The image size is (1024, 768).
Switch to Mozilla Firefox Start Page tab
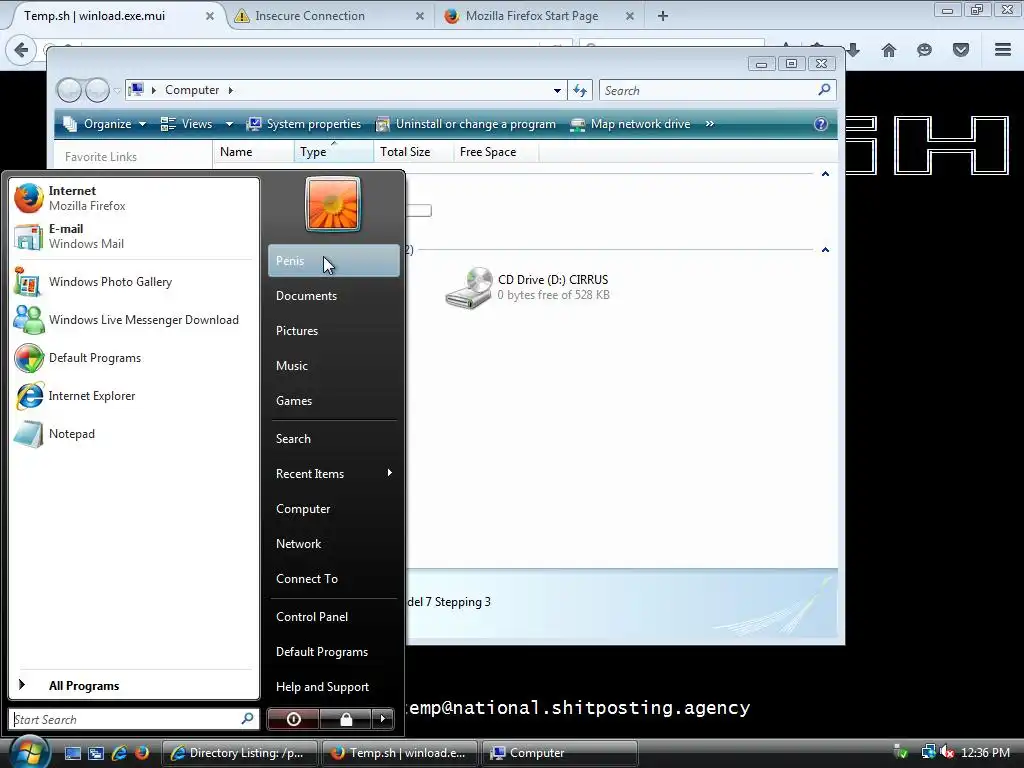[539, 16]
